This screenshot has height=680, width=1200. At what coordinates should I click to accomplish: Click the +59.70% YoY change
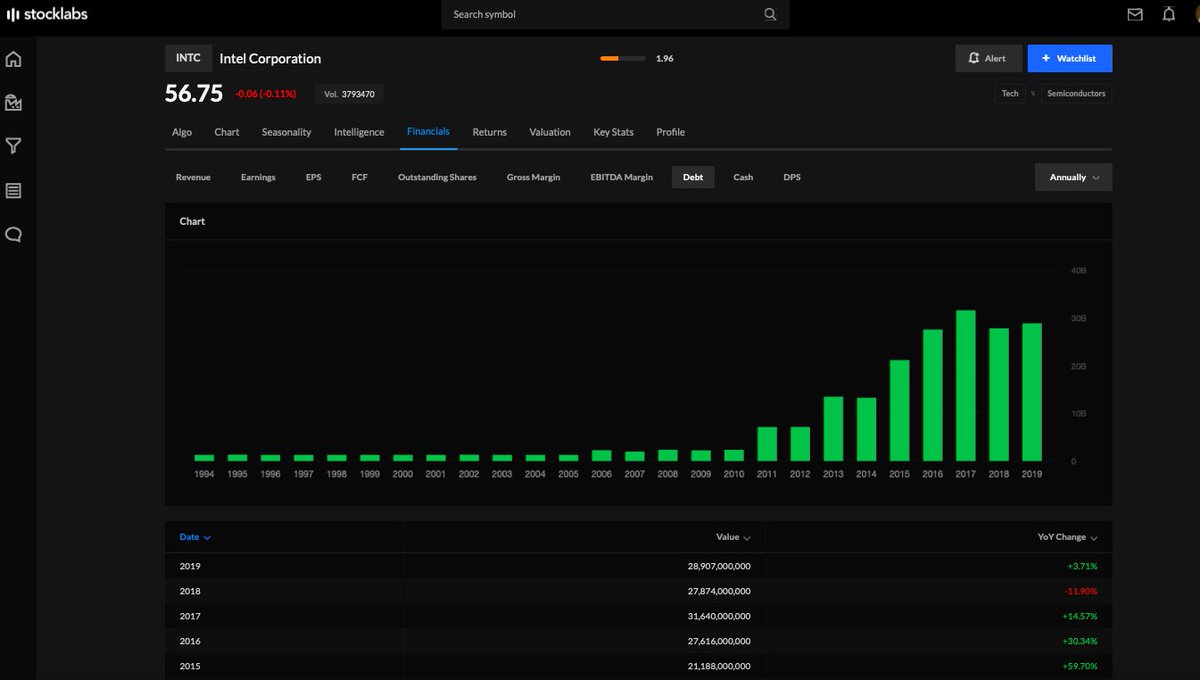point(1080,666)
